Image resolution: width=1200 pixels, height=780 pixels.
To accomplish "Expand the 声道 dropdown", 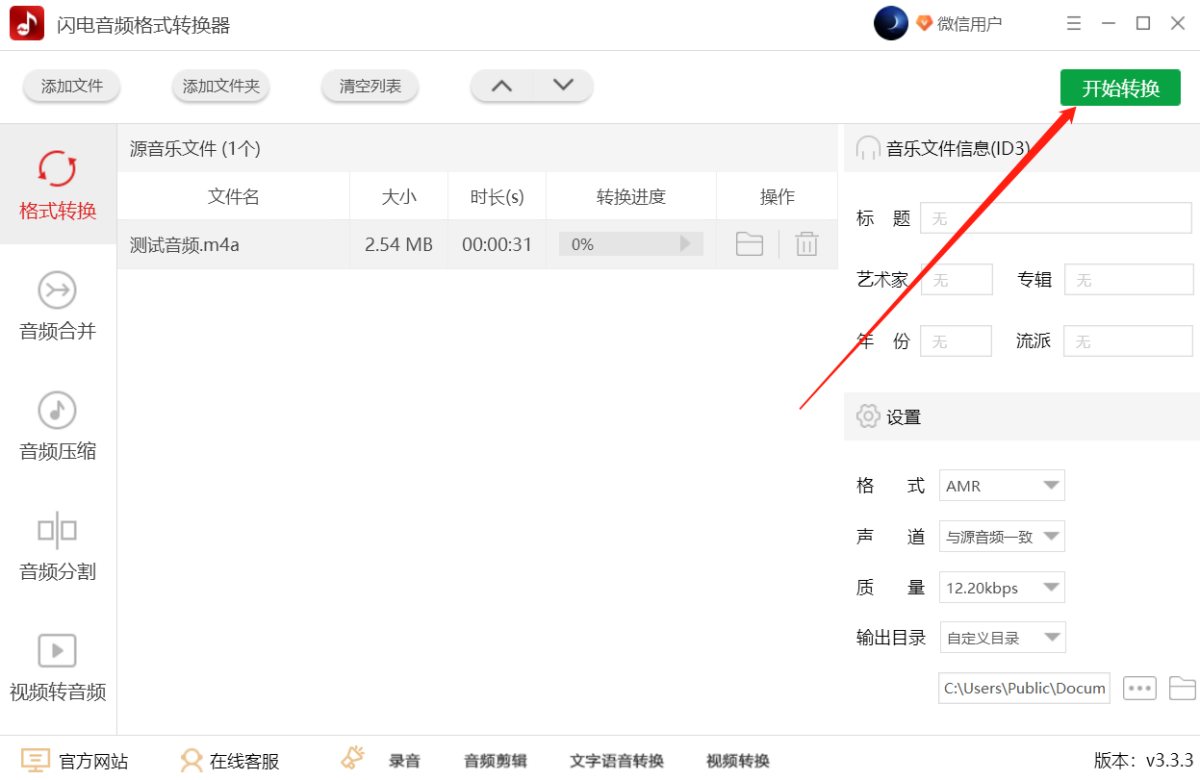I will [x=1002, y=537].
